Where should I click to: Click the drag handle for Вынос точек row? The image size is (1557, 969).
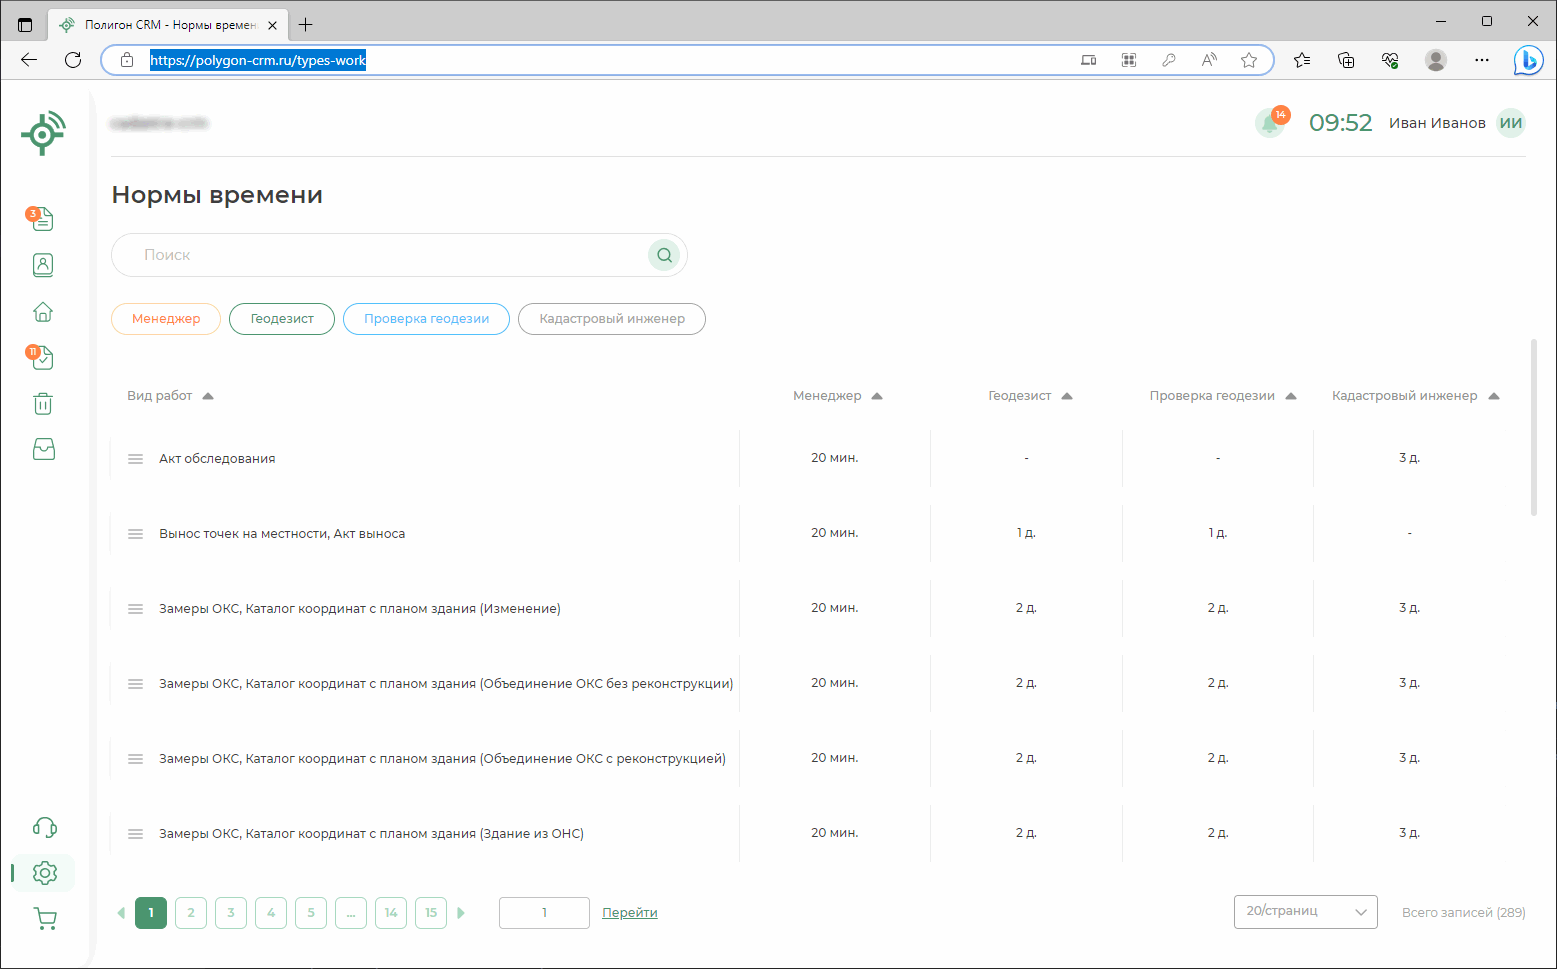coord(136,534)
